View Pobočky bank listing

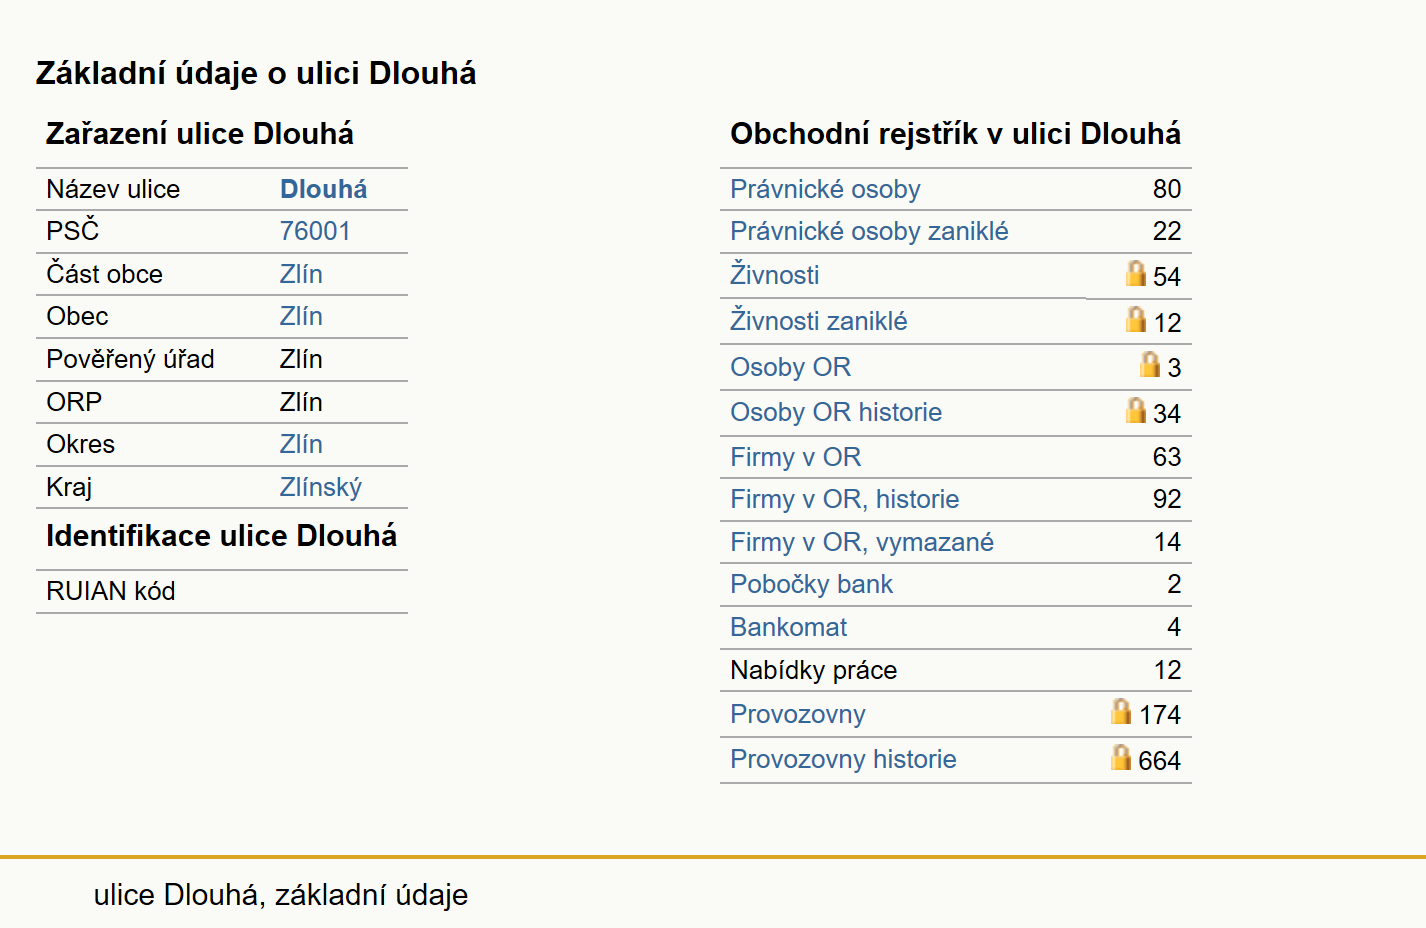coord(811,584)
